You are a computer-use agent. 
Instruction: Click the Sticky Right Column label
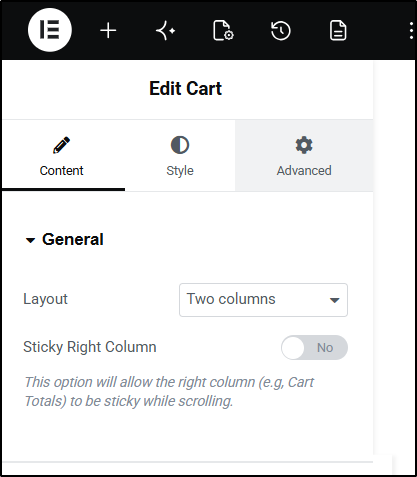[x=90, y=347]
